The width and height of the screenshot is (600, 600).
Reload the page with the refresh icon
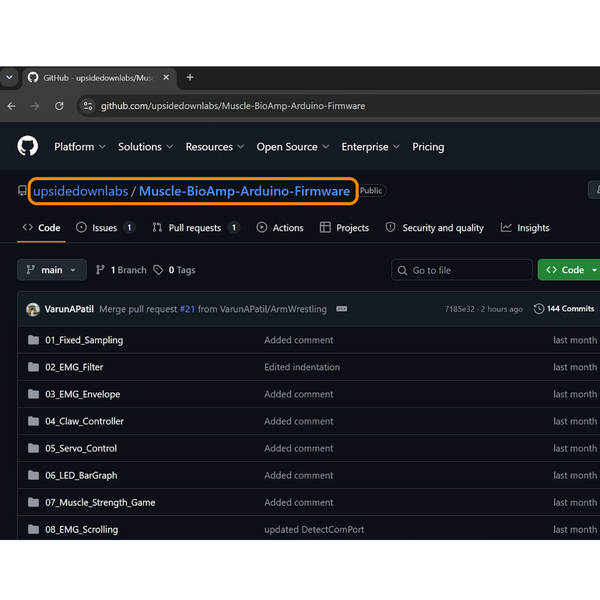click(x=59, y=106)
